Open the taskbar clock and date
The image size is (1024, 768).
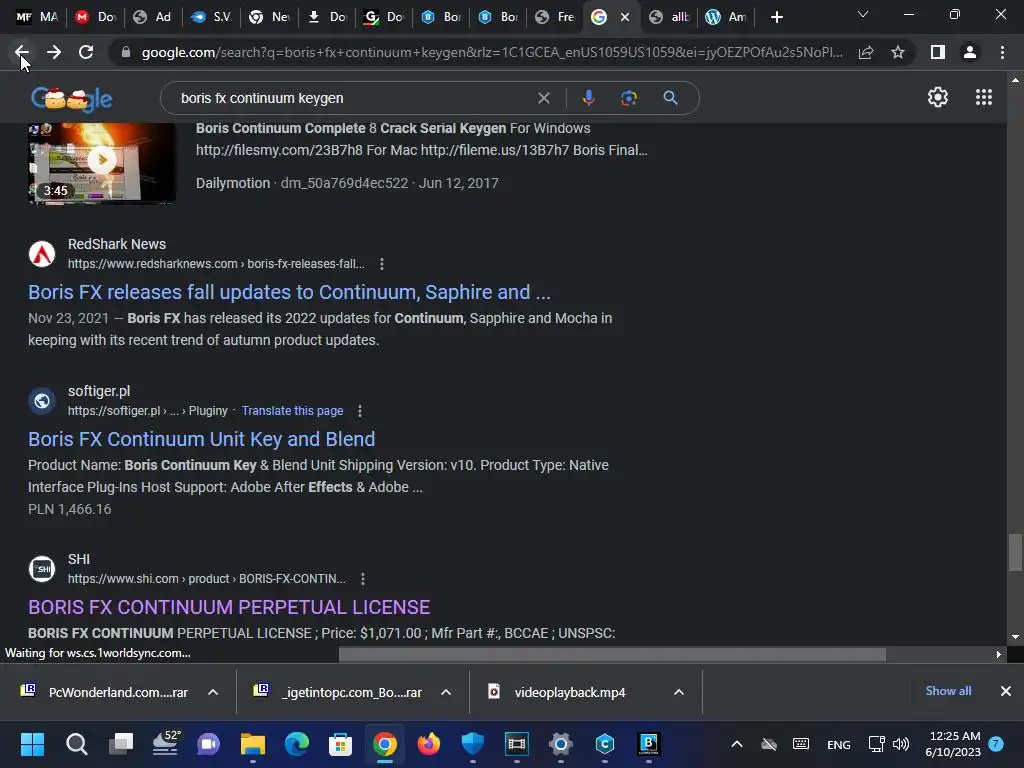953,744
